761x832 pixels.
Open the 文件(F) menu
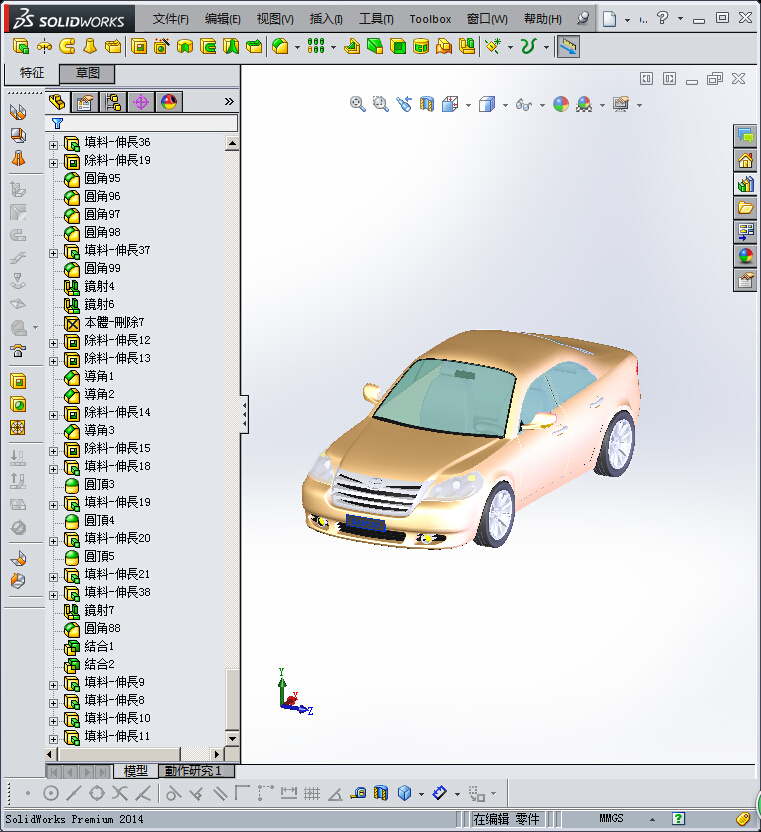(x=170, y=19)
